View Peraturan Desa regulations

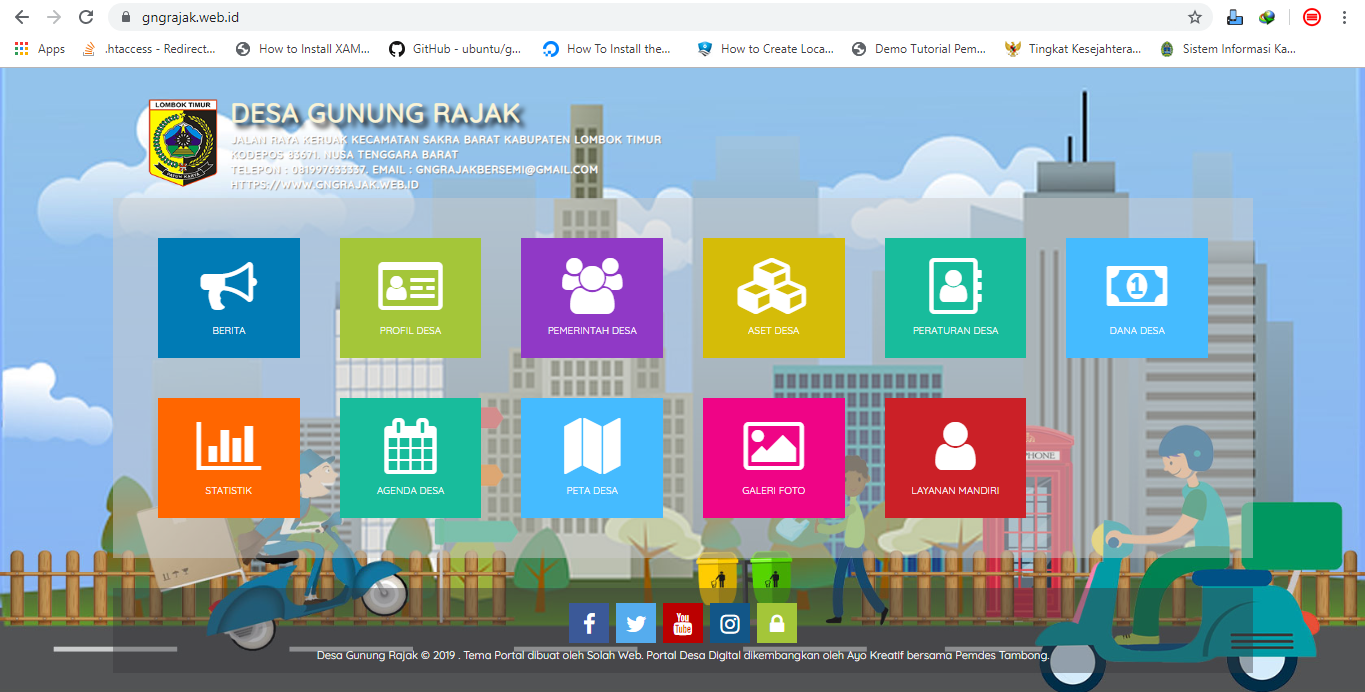tap(955, 297)
